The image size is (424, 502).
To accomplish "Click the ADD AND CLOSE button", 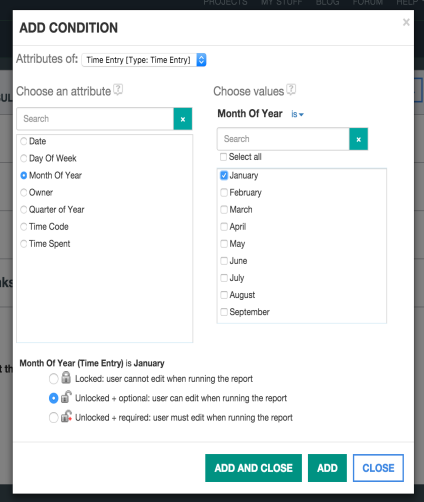I will click(253, 468).
